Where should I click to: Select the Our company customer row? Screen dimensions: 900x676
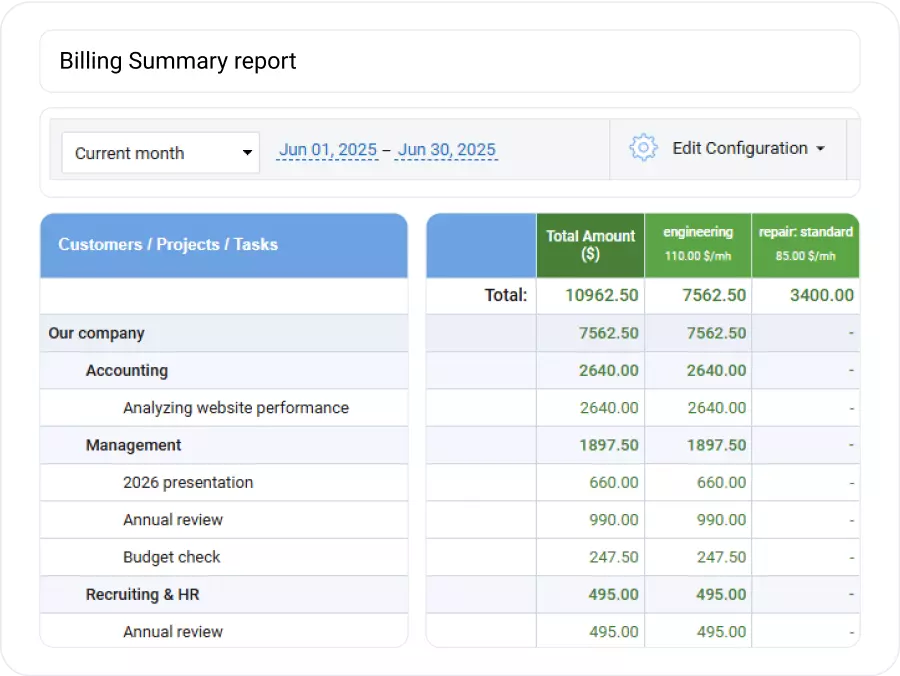click(x=224, y=333)
